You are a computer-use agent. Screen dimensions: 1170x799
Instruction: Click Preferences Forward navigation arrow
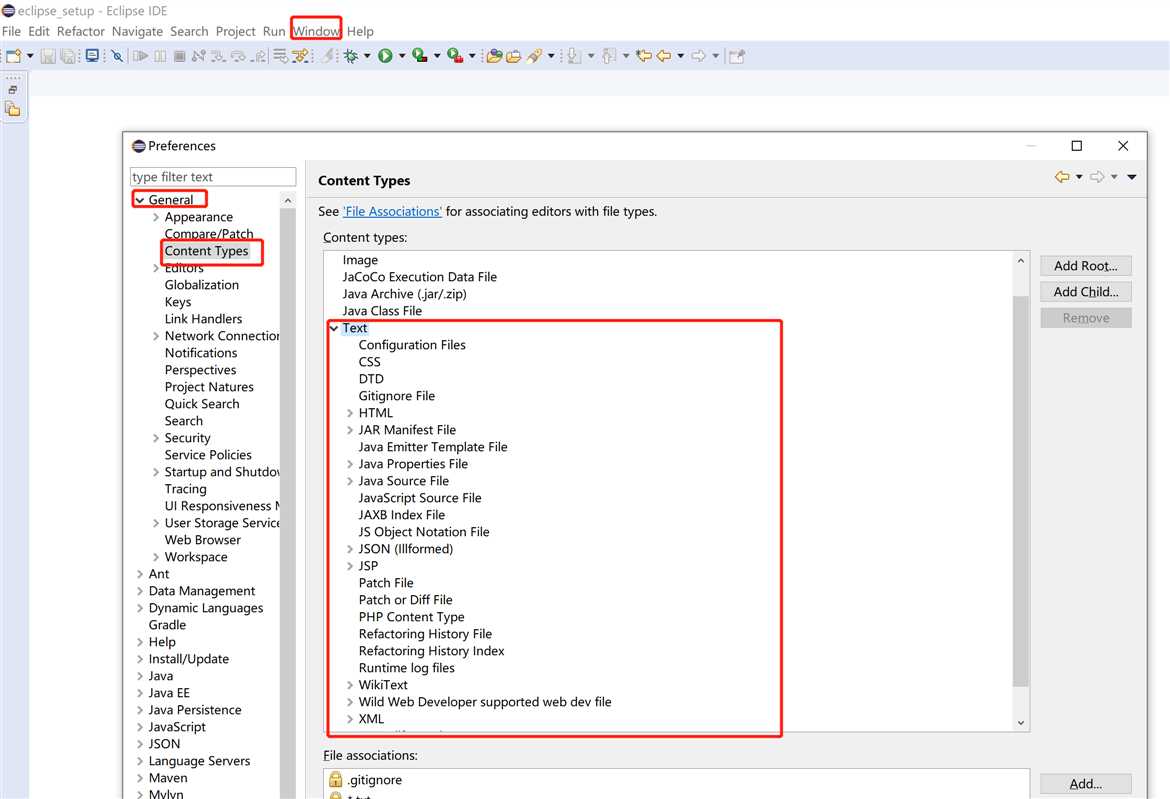click(x=1097, y=177)
